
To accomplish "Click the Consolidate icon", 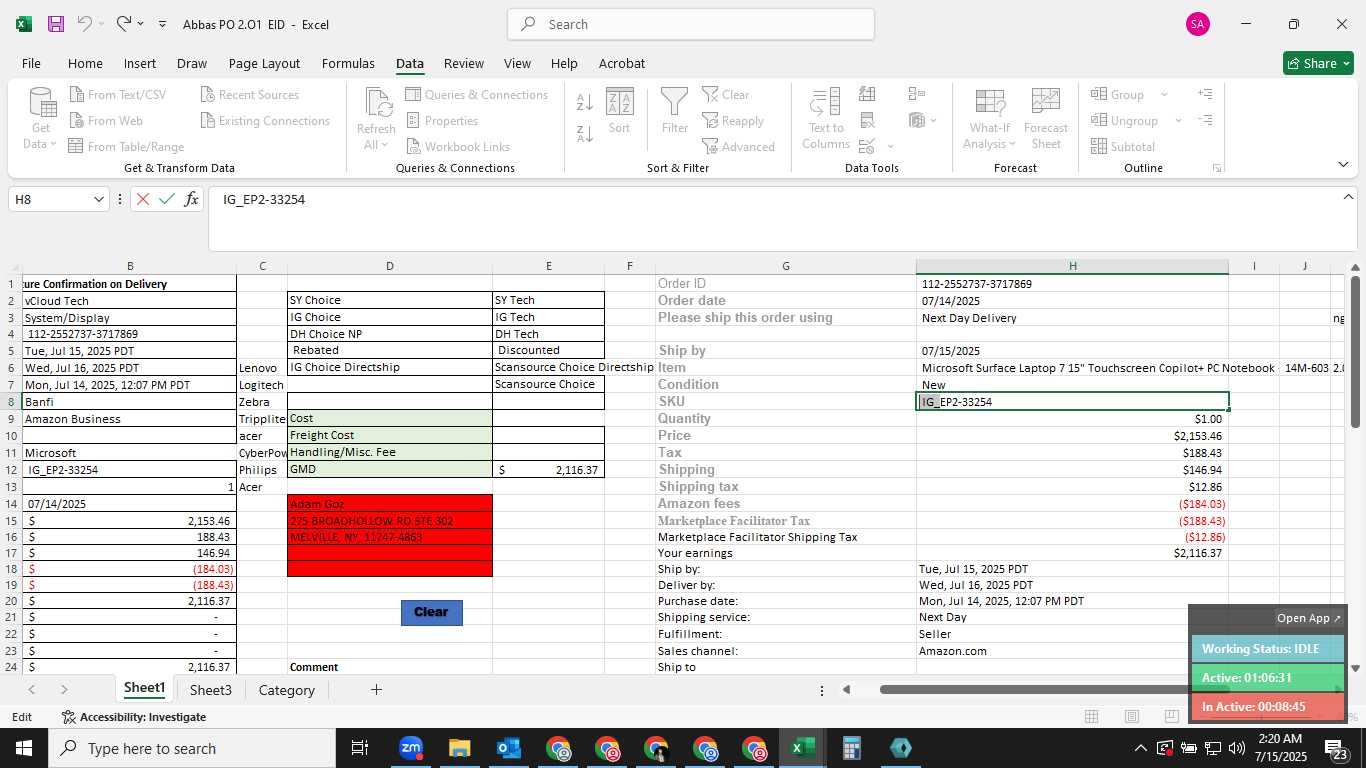I will (917, 95).
